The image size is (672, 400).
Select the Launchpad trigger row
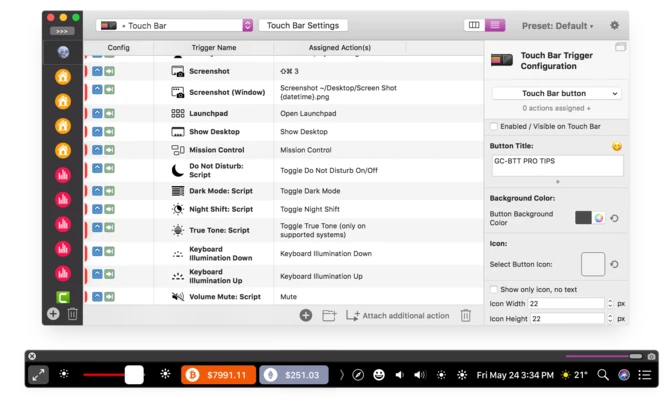(x=283, y=114)
